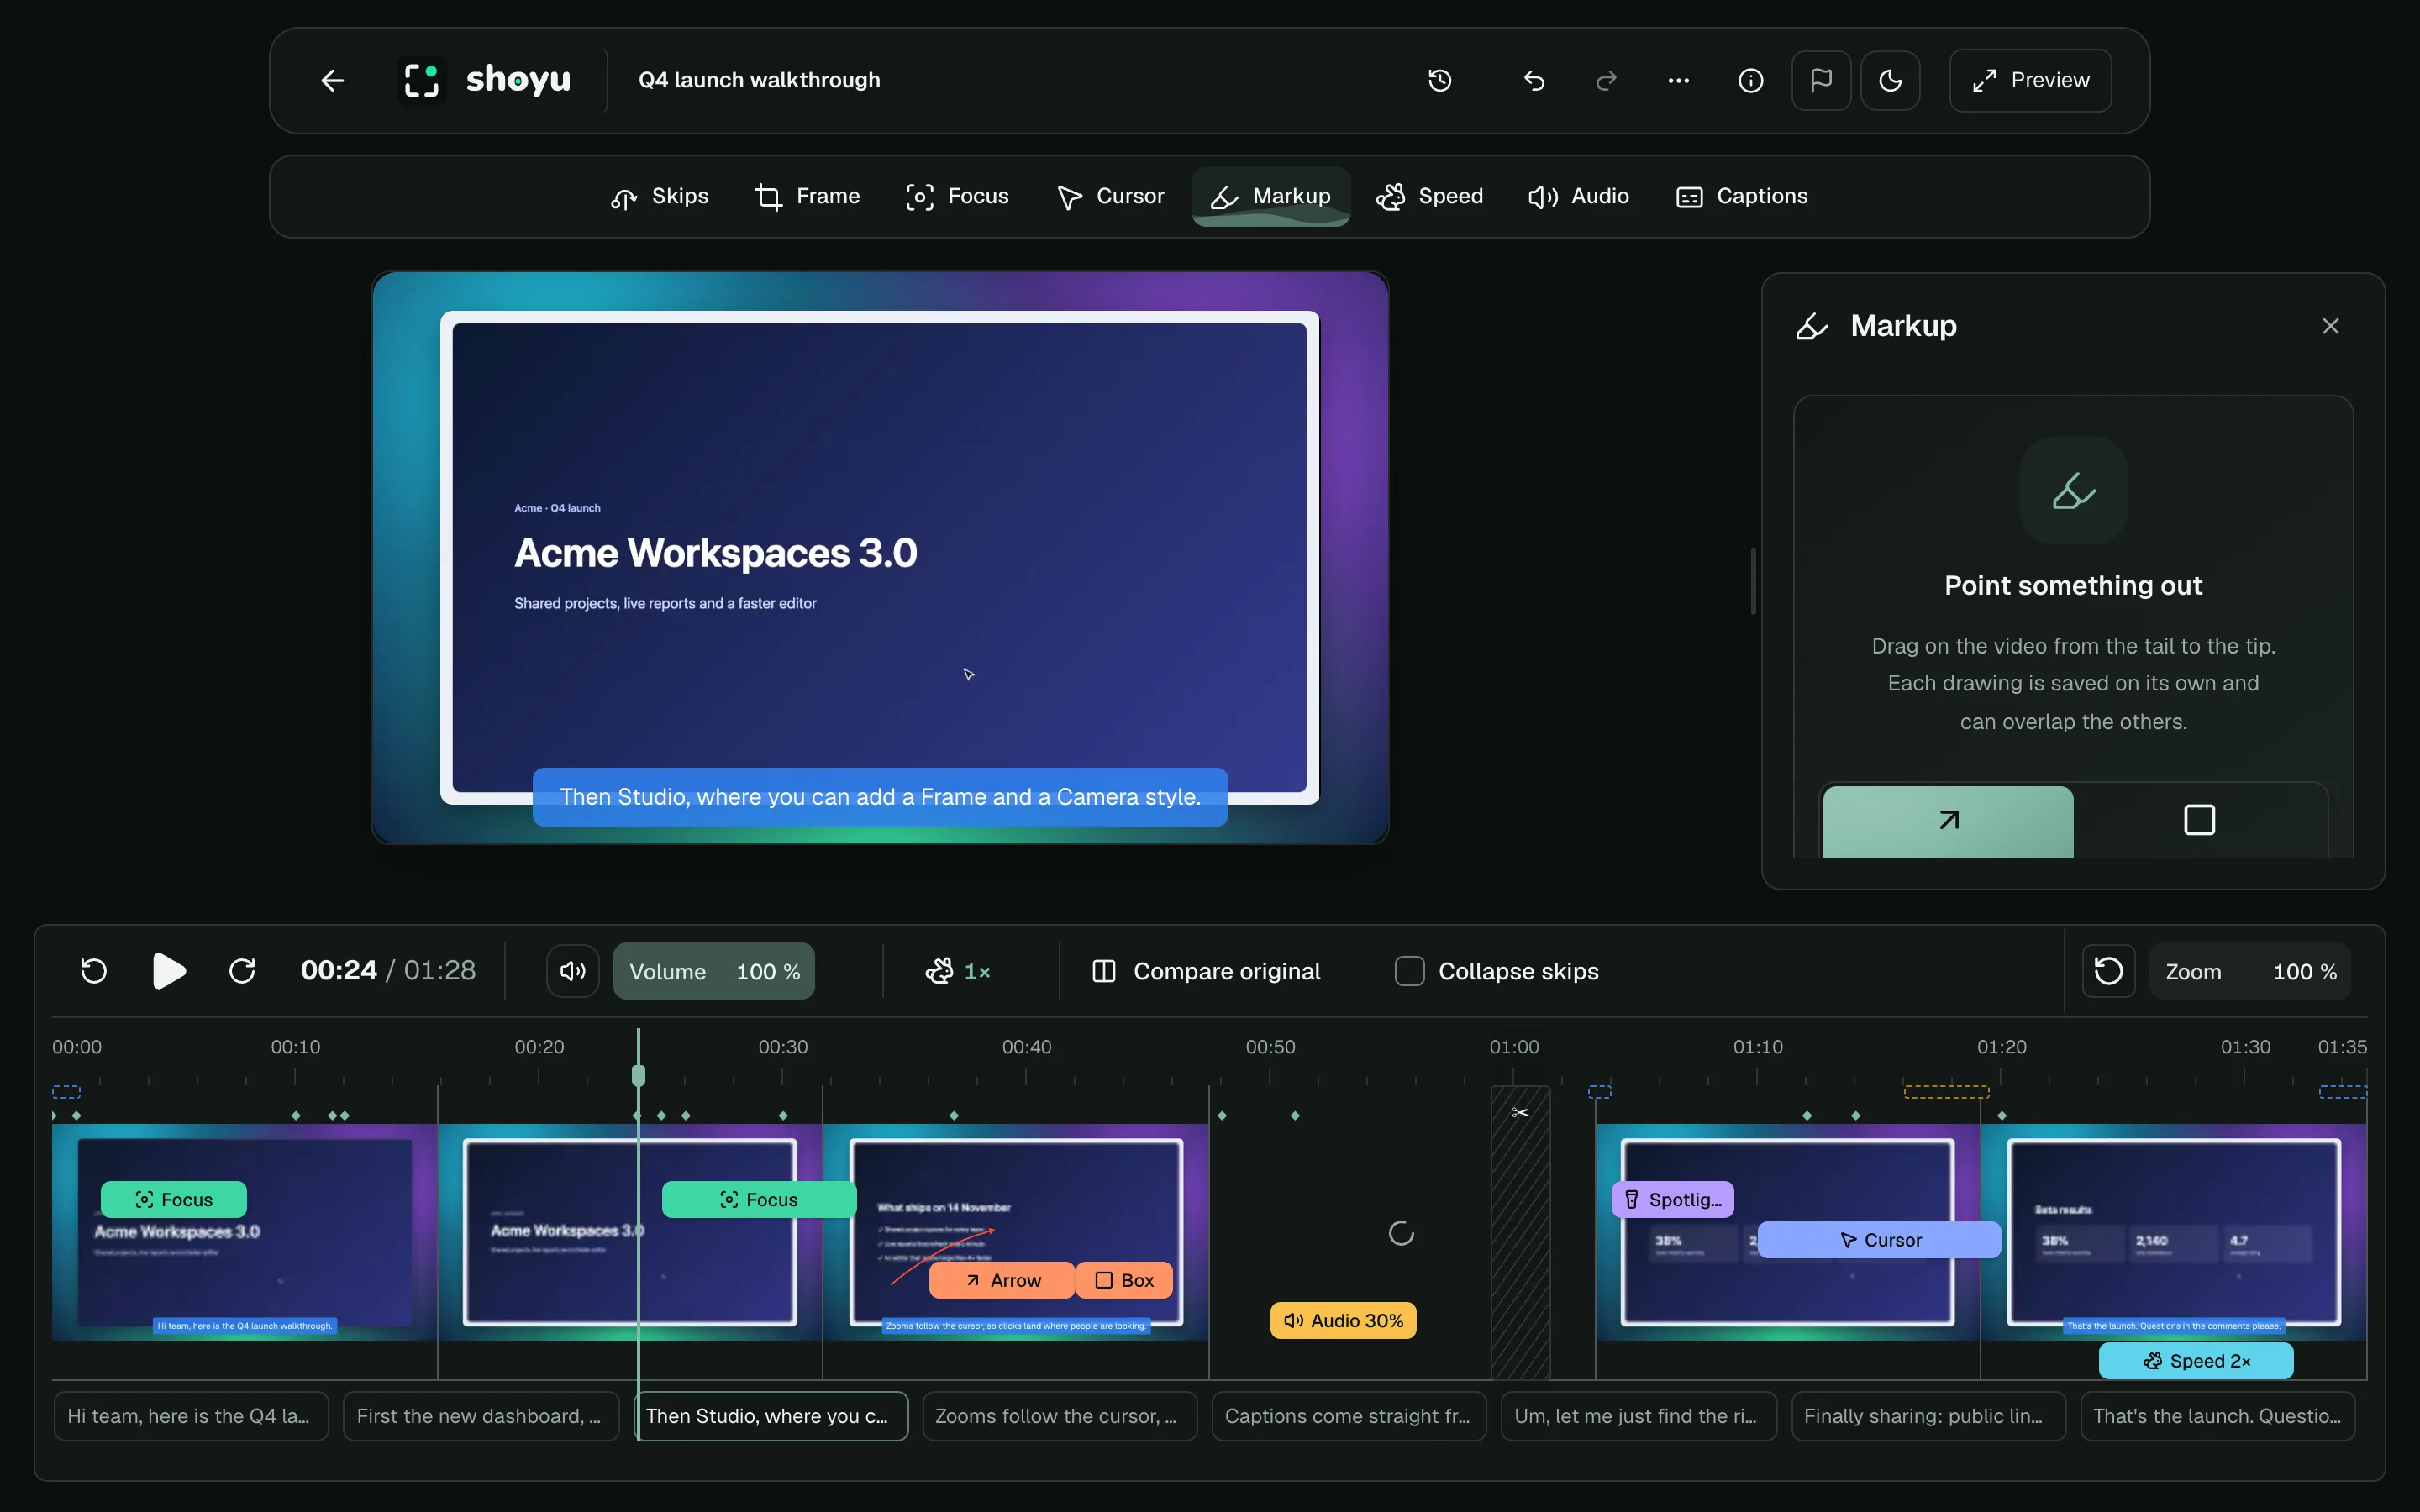Click the scissors cut marker on timeline
Screen dimensions: 2420x1512
point(1520,1112)
